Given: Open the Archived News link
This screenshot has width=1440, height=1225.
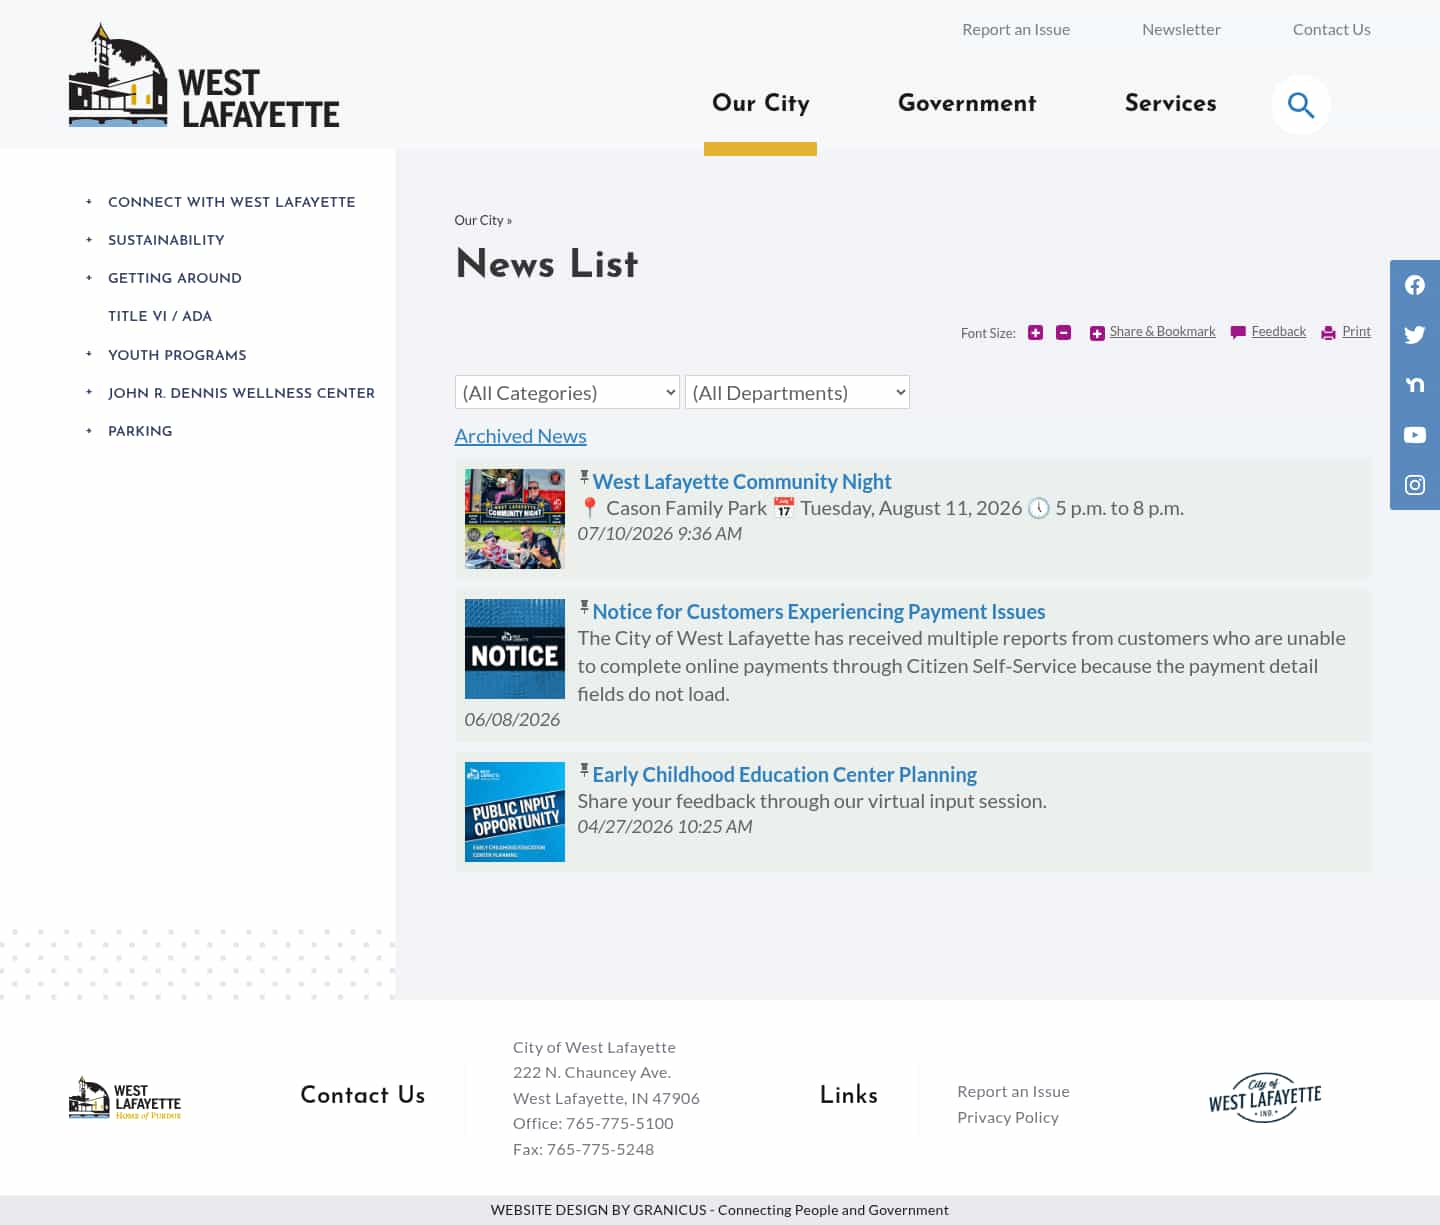Looking at the screenshot, I should click(x=520, y=436).
